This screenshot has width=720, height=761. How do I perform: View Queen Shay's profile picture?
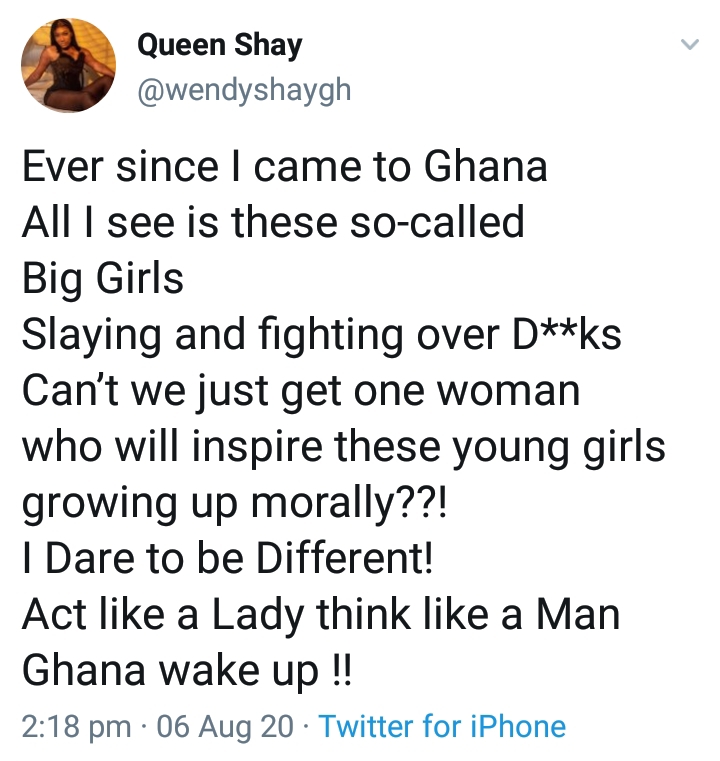68,66
